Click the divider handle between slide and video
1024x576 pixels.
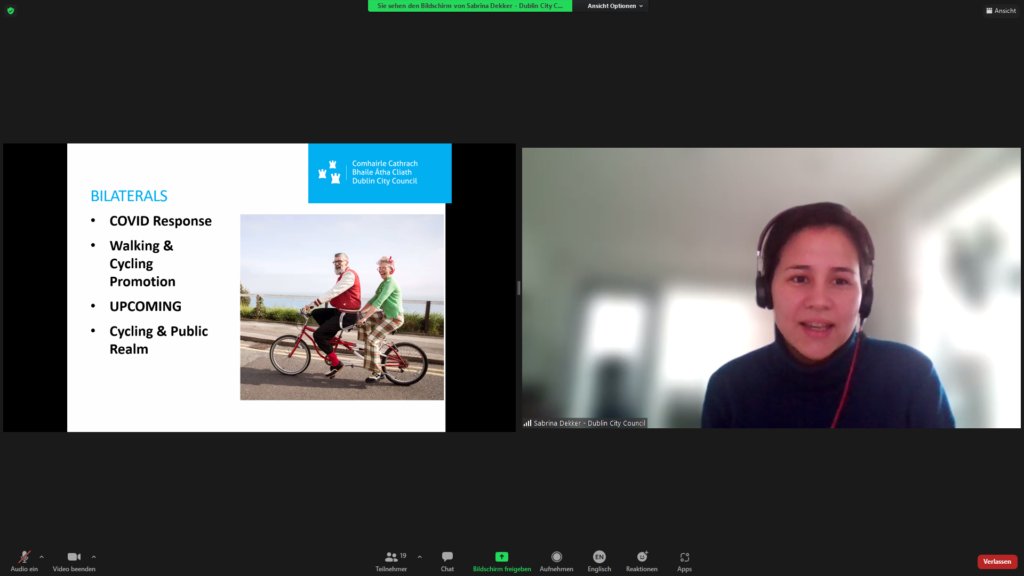coord(518,288)
